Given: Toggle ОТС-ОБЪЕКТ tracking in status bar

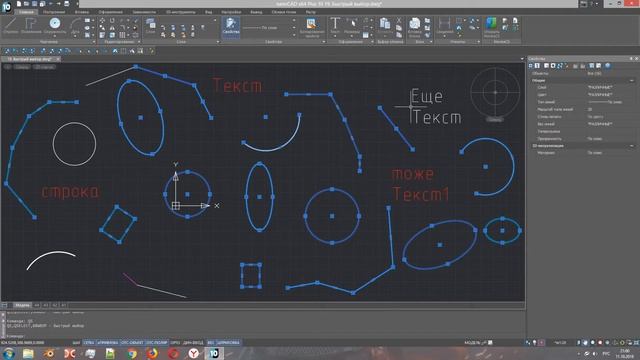Looking at the screenshot, I should (x=132, y=342).
